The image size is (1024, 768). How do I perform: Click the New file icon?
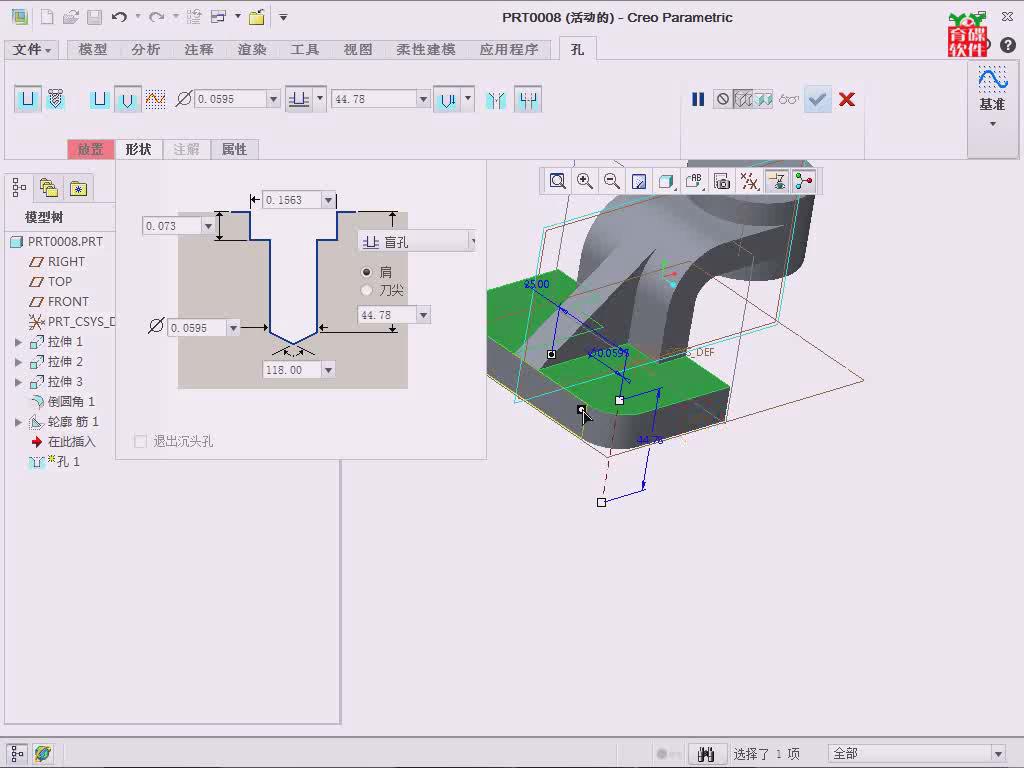(x=46, y=17)
